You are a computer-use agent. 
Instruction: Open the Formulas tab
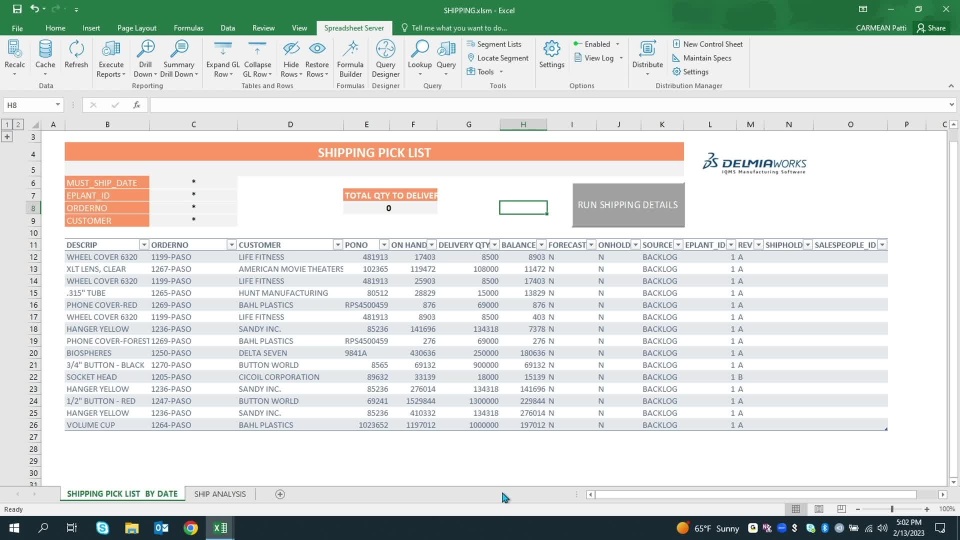click(x=188, y=28)
